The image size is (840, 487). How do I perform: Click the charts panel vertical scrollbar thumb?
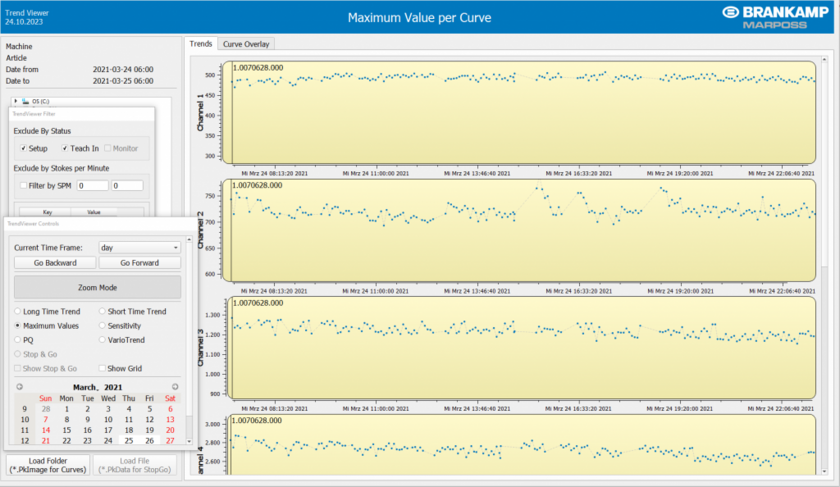[x=824, y=166]
